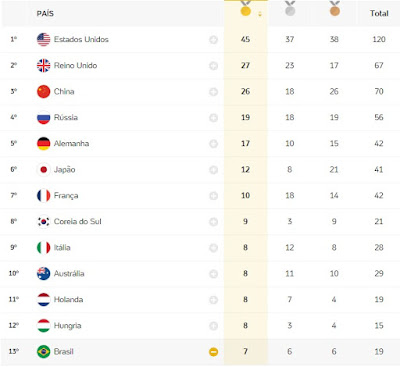Open the Alemanha country link
Screen dimensions: 400x367
click(71, 144)
